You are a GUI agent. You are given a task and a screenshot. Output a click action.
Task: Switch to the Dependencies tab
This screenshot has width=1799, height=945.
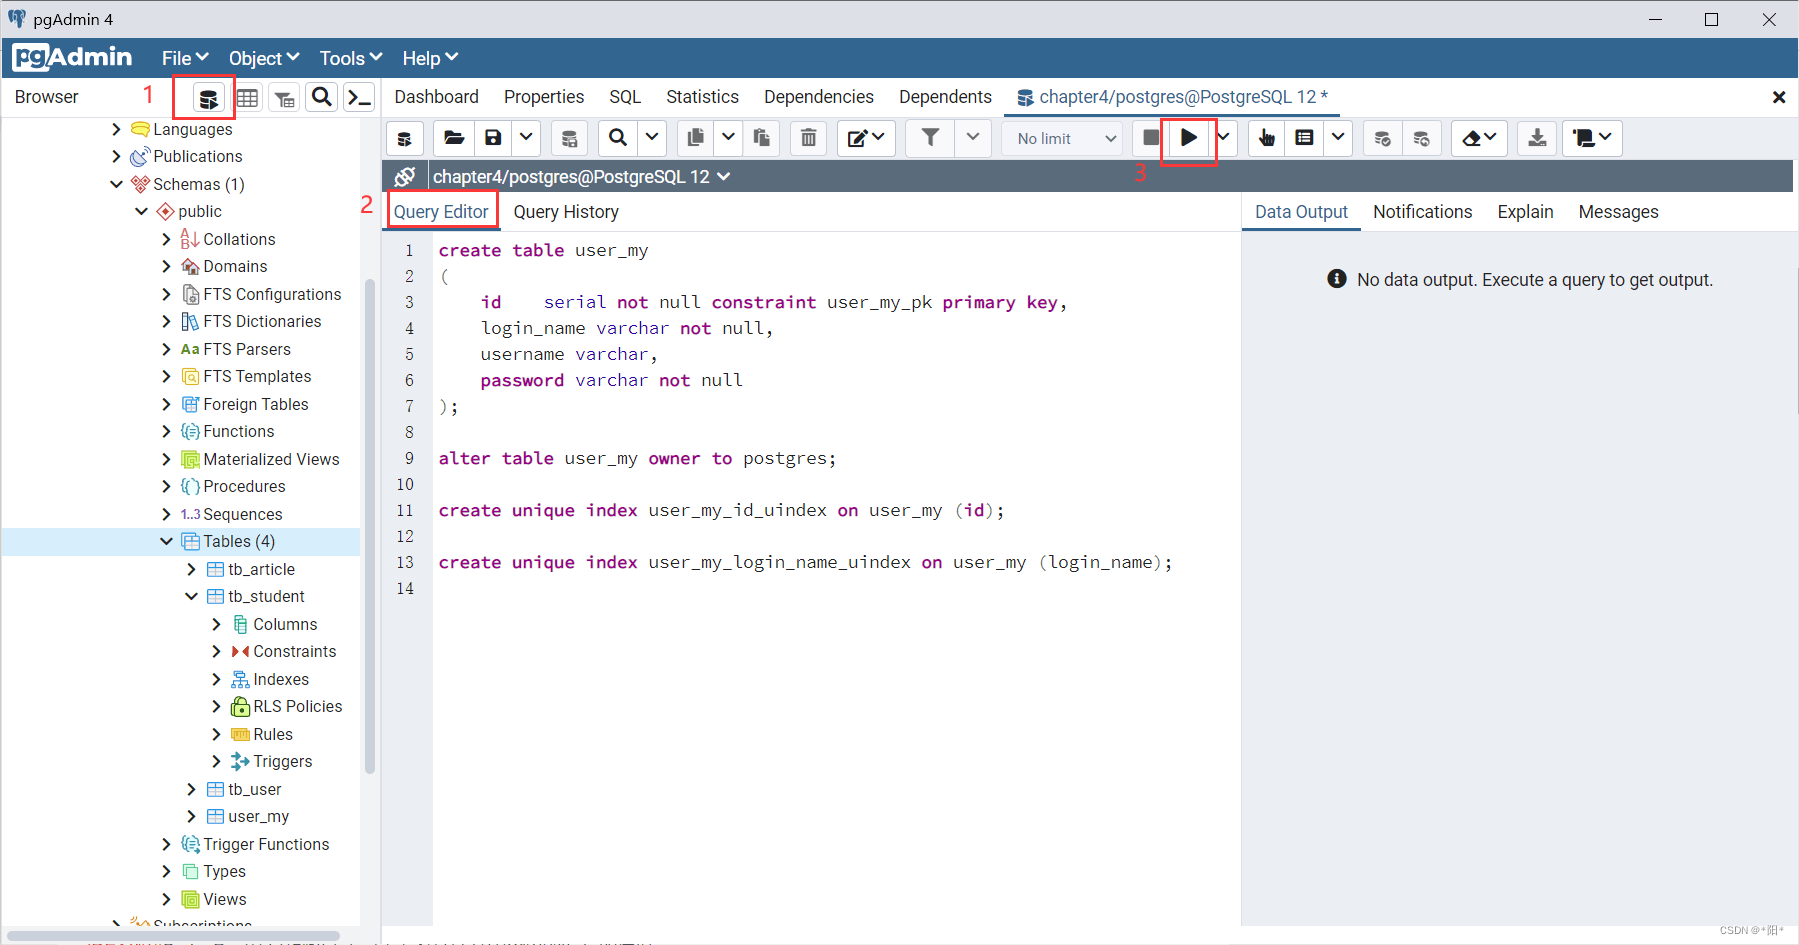click(x=819, y=97)
